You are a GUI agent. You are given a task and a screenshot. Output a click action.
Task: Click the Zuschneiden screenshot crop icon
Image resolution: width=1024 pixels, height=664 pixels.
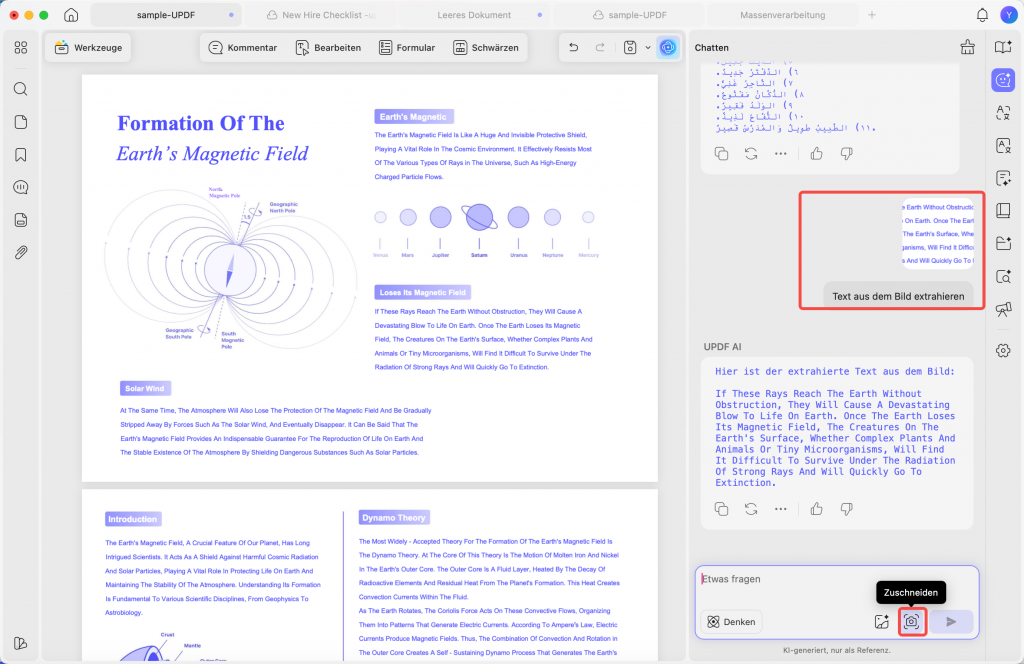click(x=912, y=622)
